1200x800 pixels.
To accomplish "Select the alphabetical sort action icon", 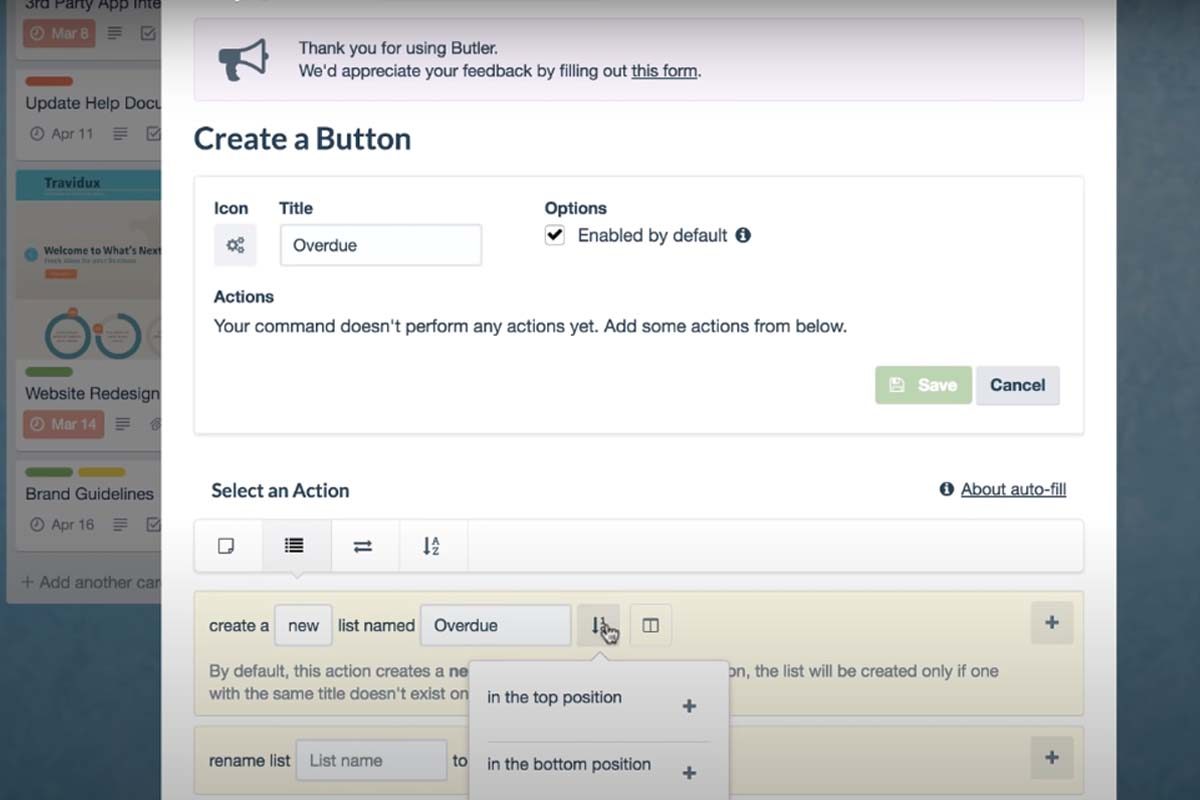I will tap(433, 545).
